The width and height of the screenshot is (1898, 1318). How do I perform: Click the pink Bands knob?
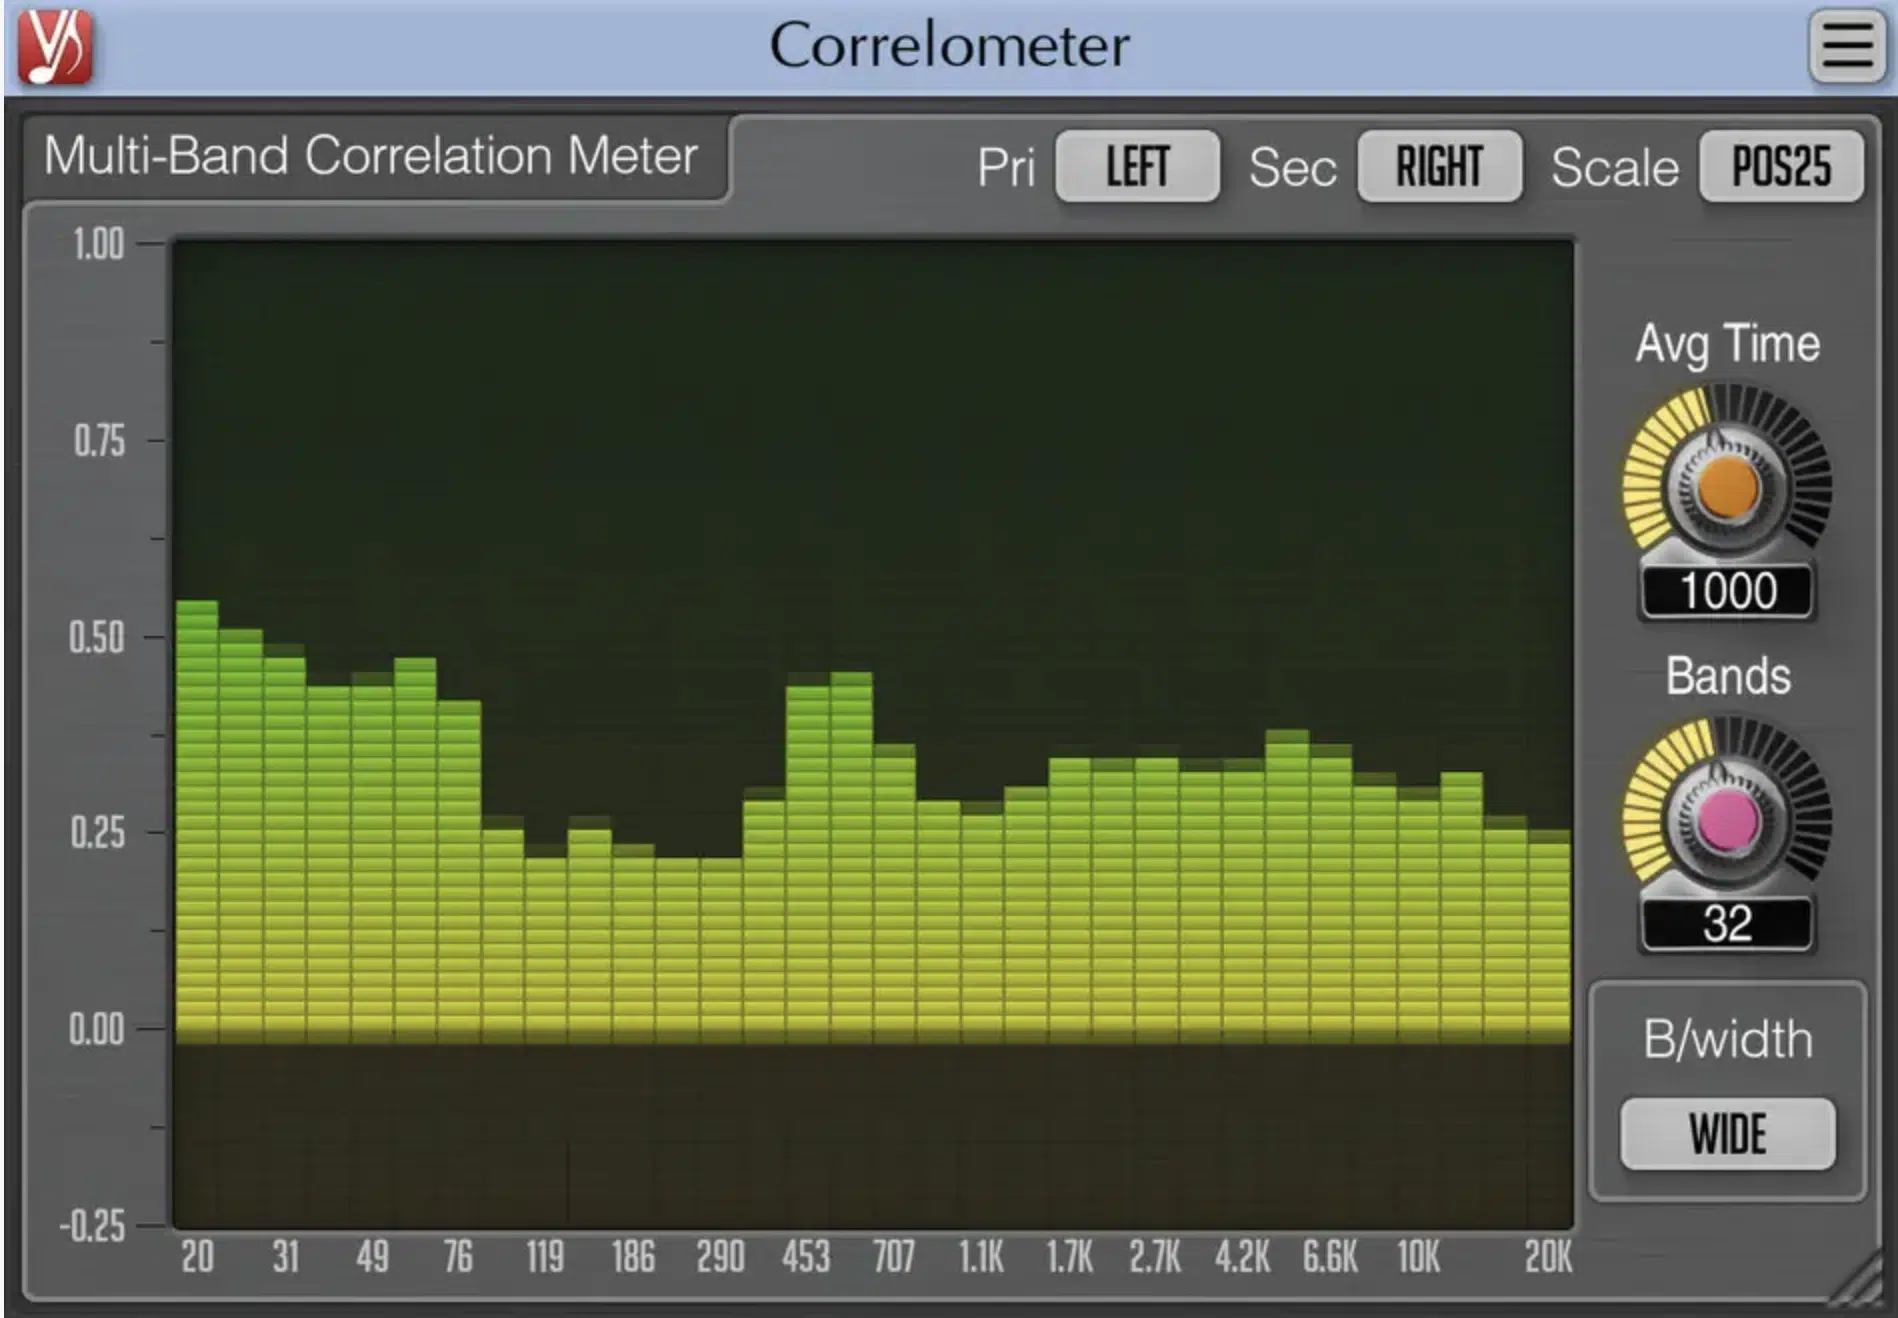(x=1727, y=820)
